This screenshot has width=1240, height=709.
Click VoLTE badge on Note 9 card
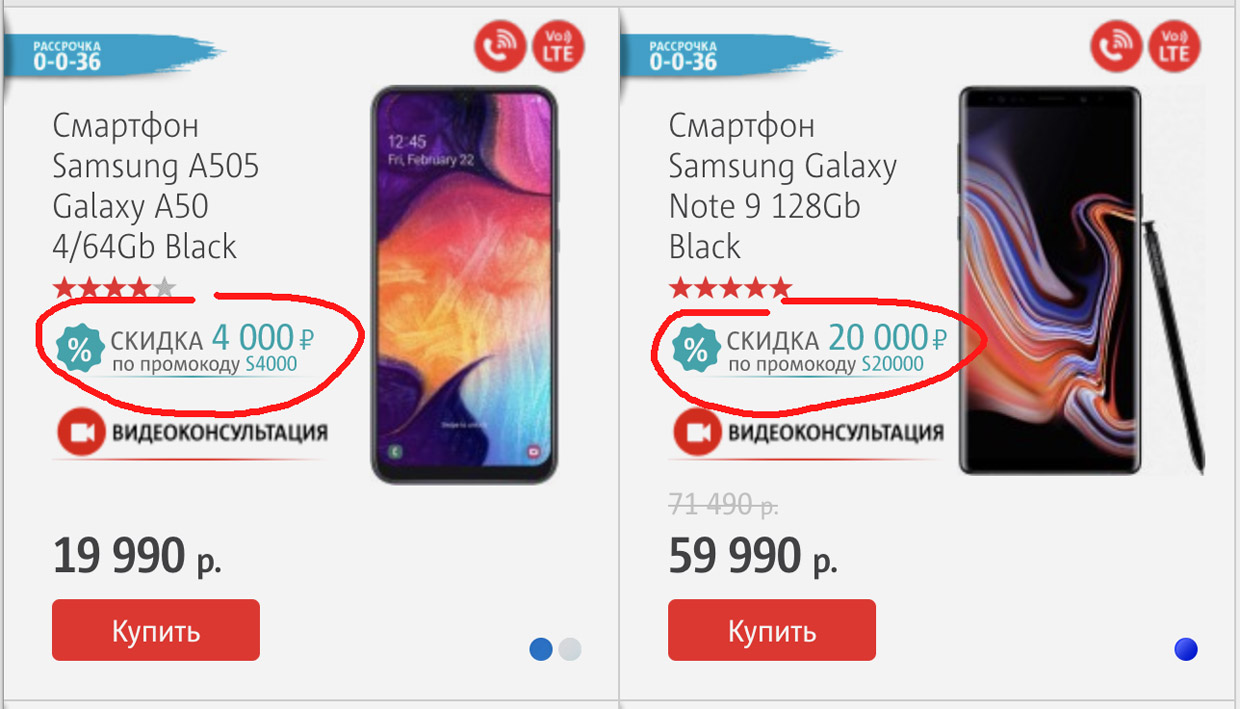(x=1175, y=48)
